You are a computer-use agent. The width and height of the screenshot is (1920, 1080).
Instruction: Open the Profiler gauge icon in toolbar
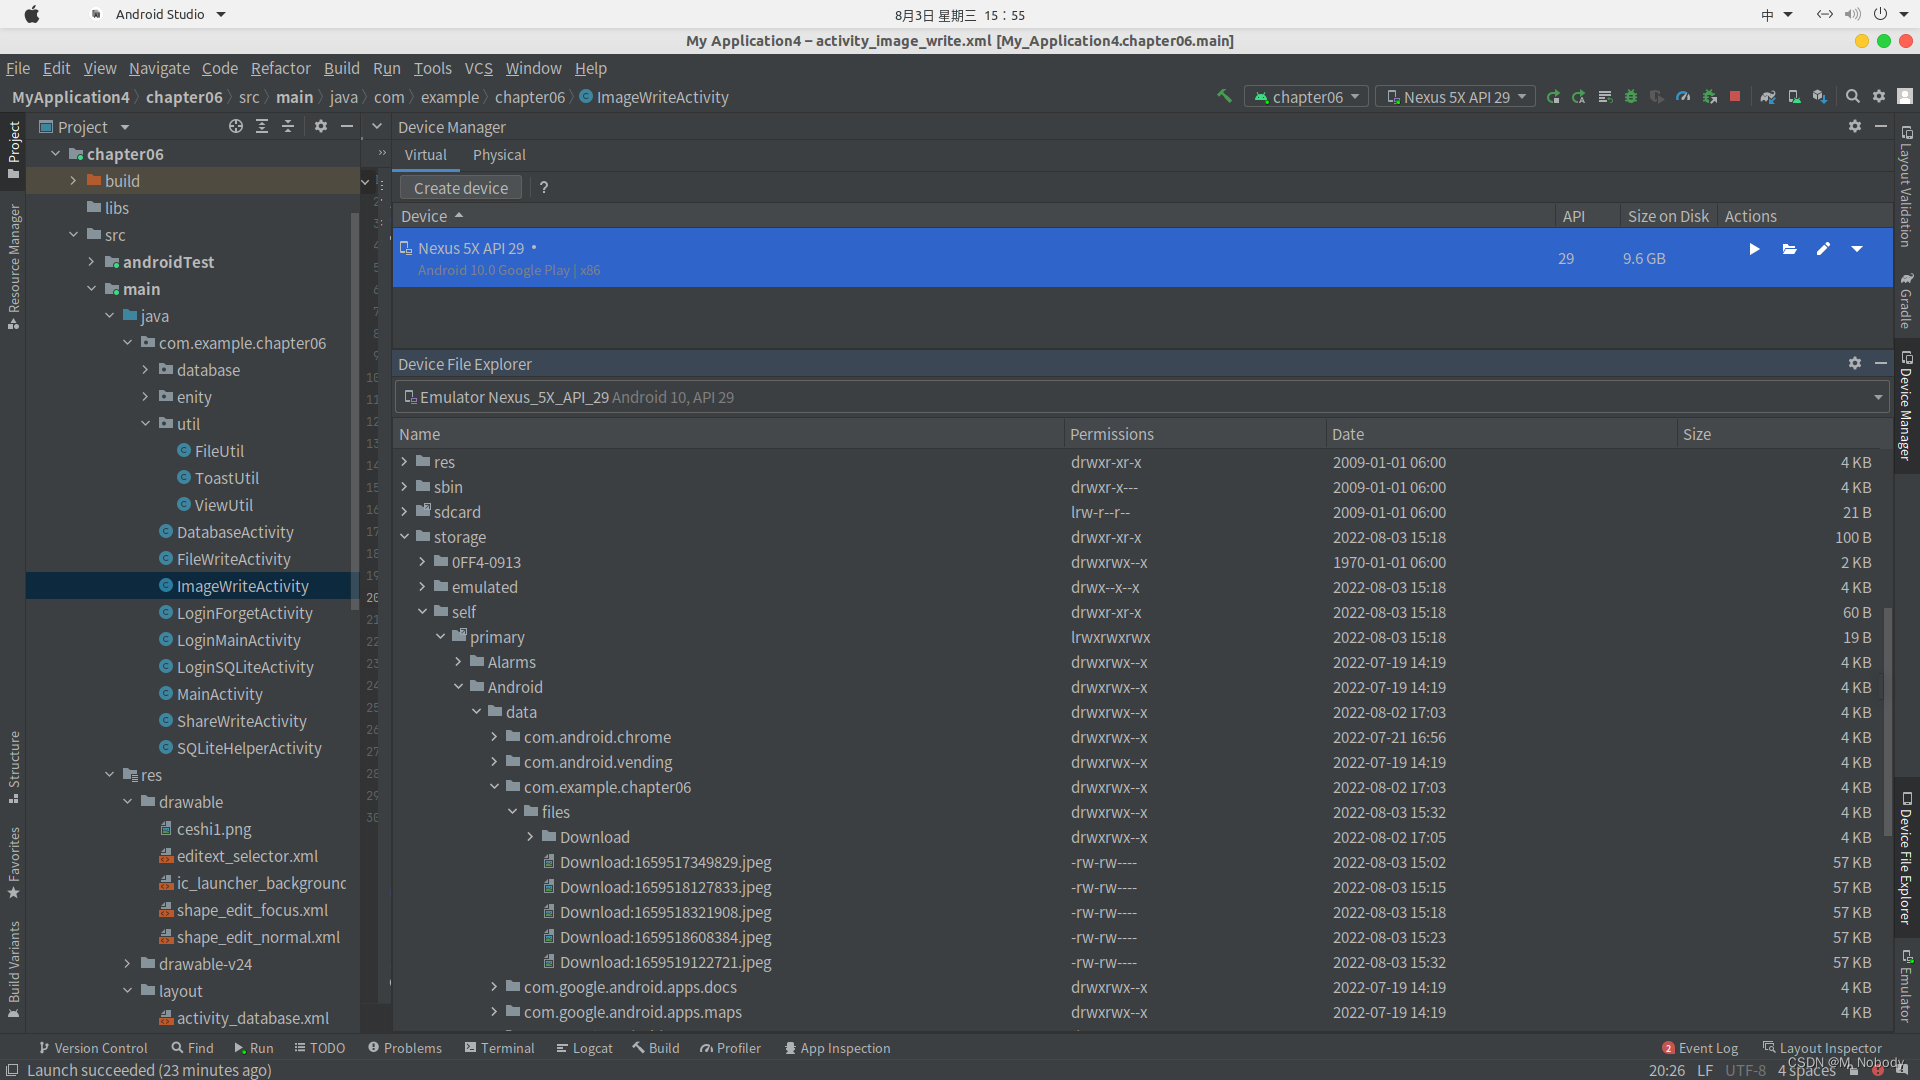[x=1683, y=97]
